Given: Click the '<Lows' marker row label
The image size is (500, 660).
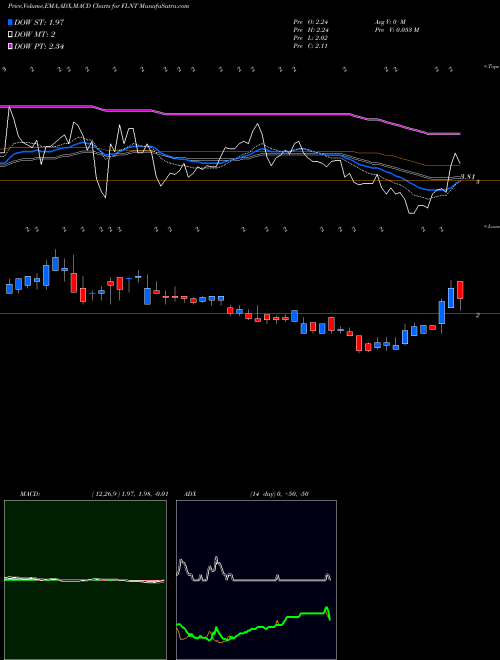Looking at the screenshot, I should 492,226.
